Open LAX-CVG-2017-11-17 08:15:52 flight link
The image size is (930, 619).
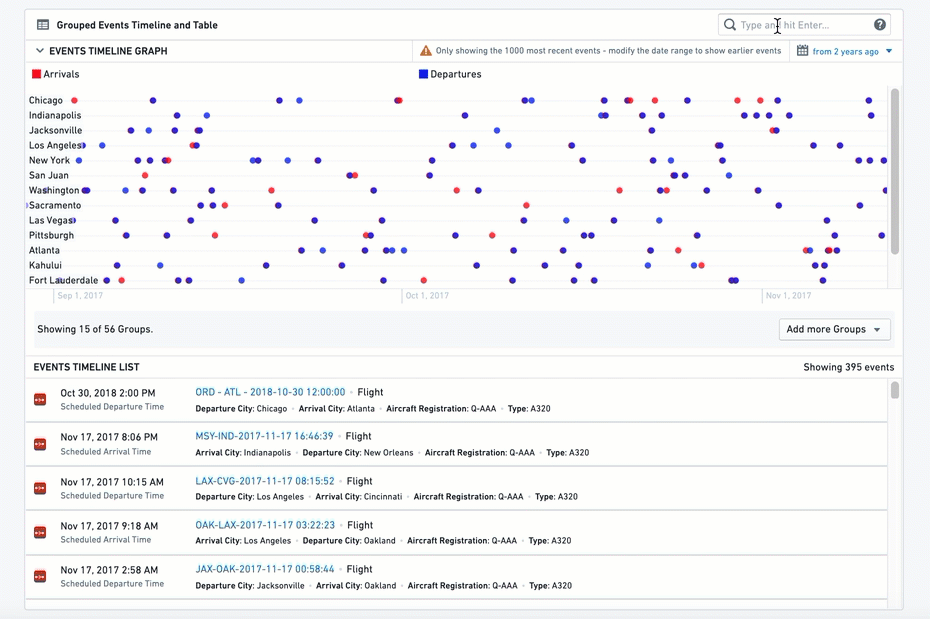pyautogui.click(x=265, y=481)
